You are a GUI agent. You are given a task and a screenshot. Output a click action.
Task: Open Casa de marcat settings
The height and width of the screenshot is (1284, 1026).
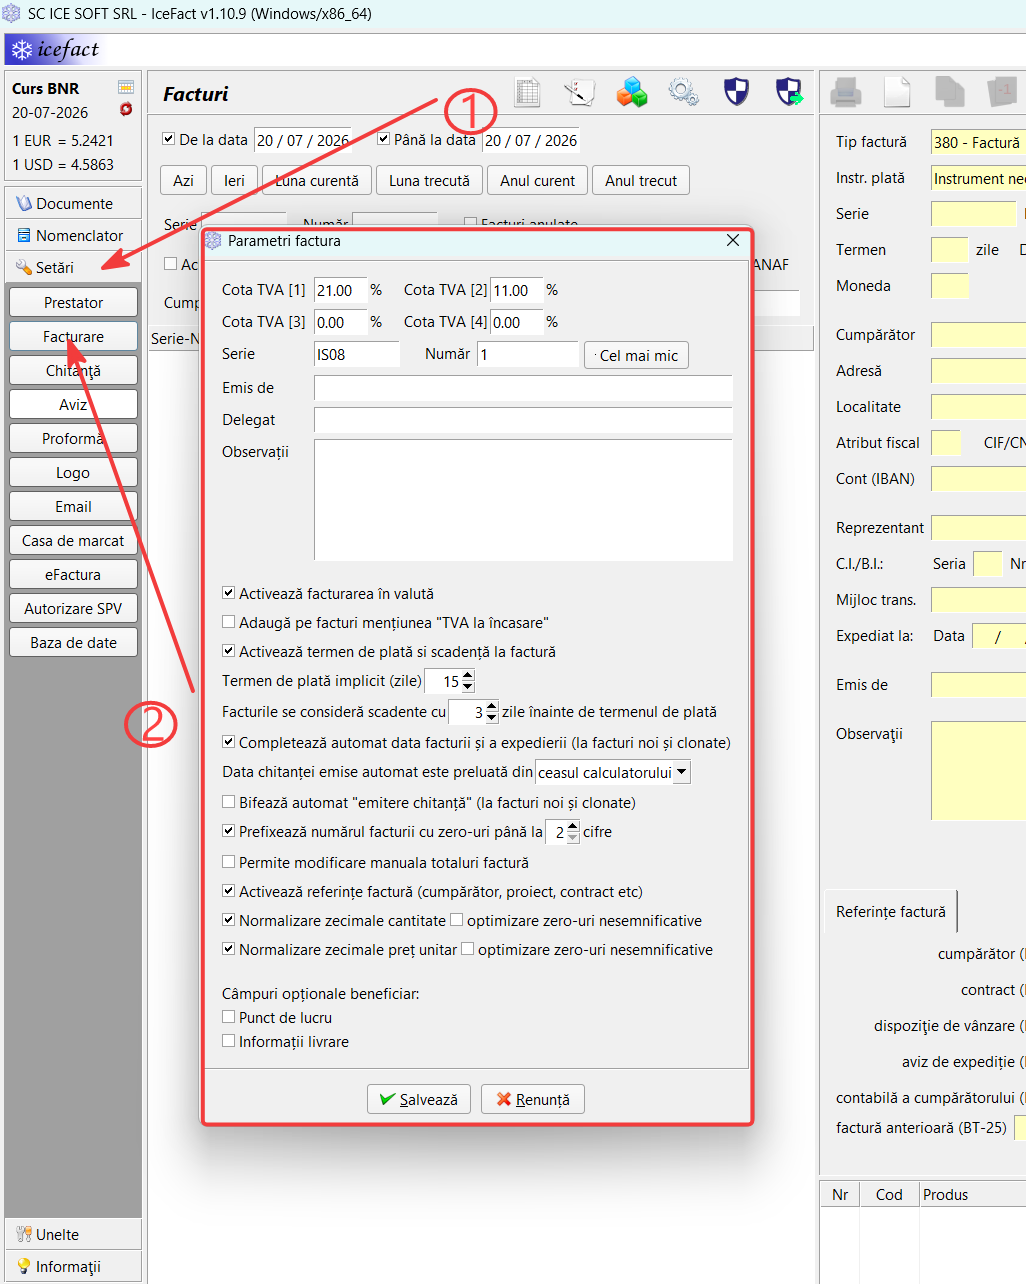(x=73, y=540)
